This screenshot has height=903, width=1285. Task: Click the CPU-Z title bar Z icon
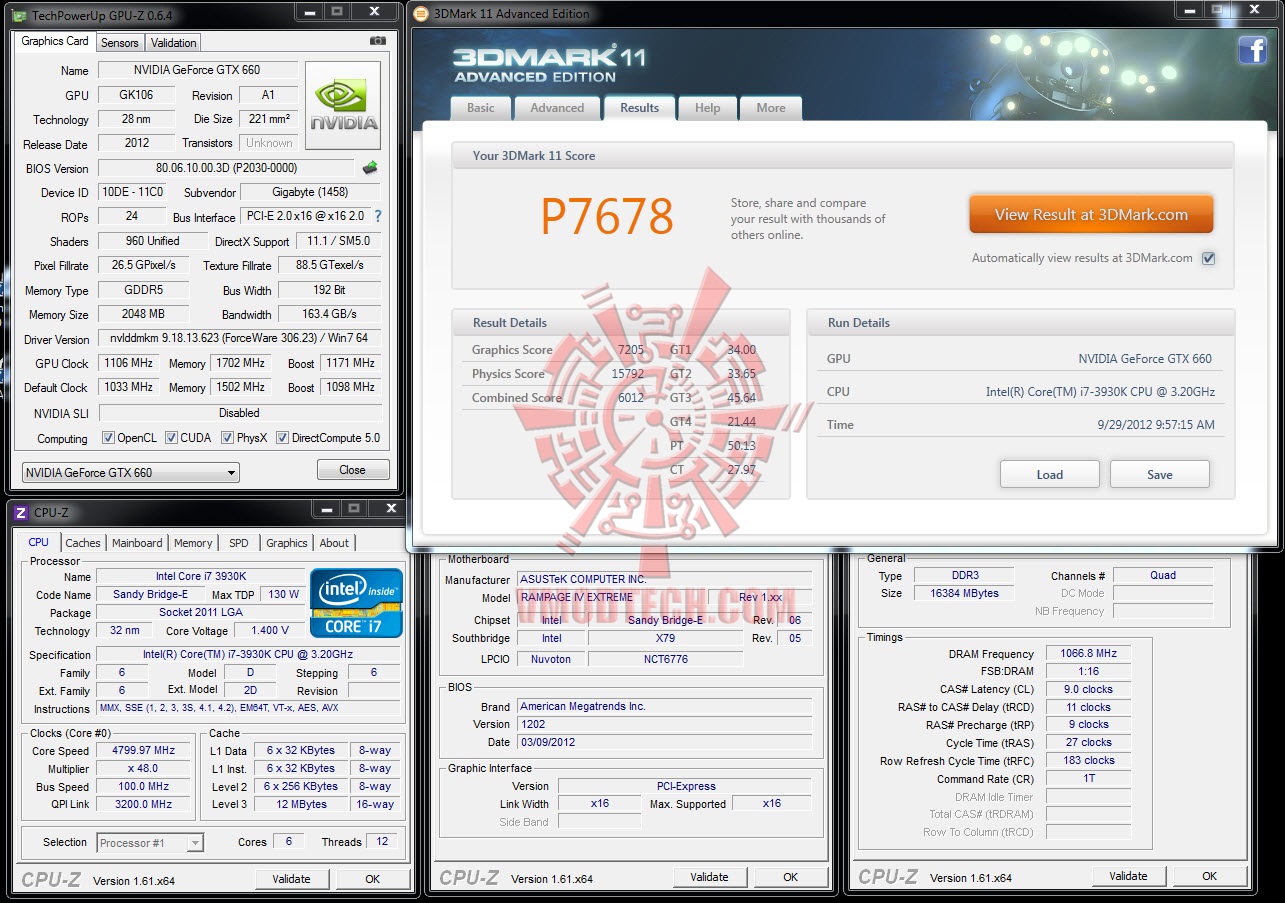[x=21, y=513]
